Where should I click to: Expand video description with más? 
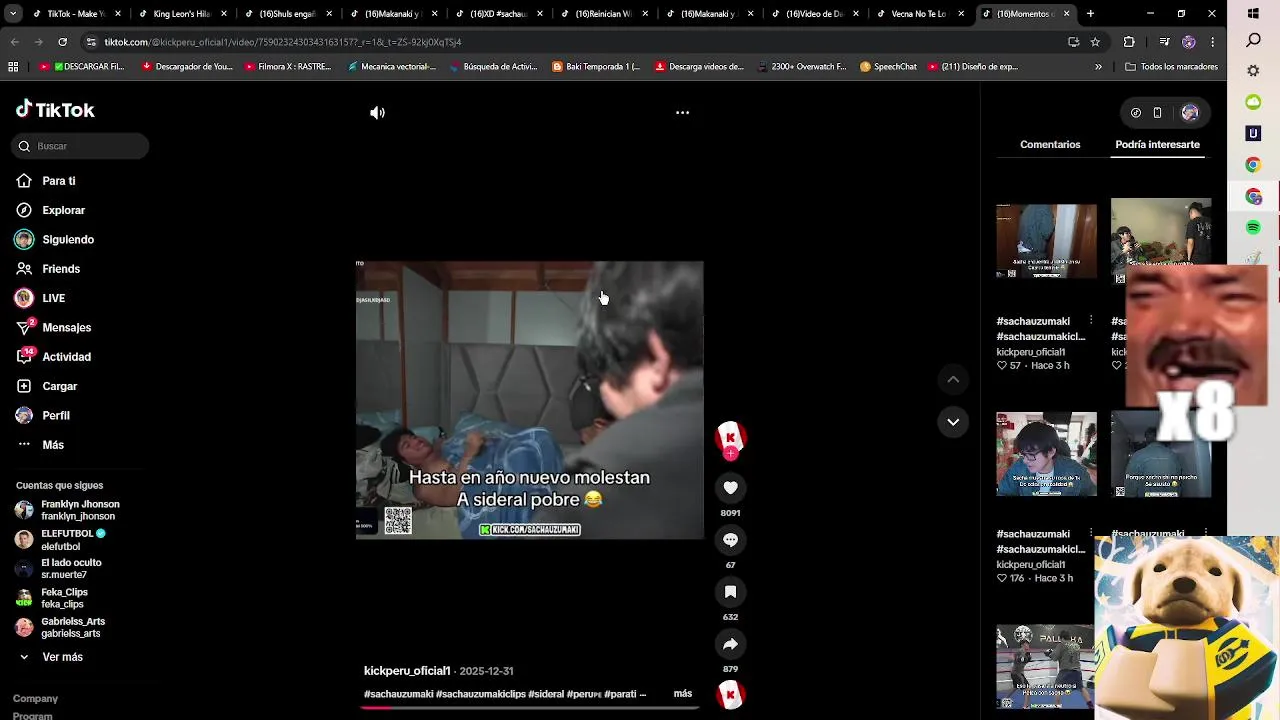[683, 693]
